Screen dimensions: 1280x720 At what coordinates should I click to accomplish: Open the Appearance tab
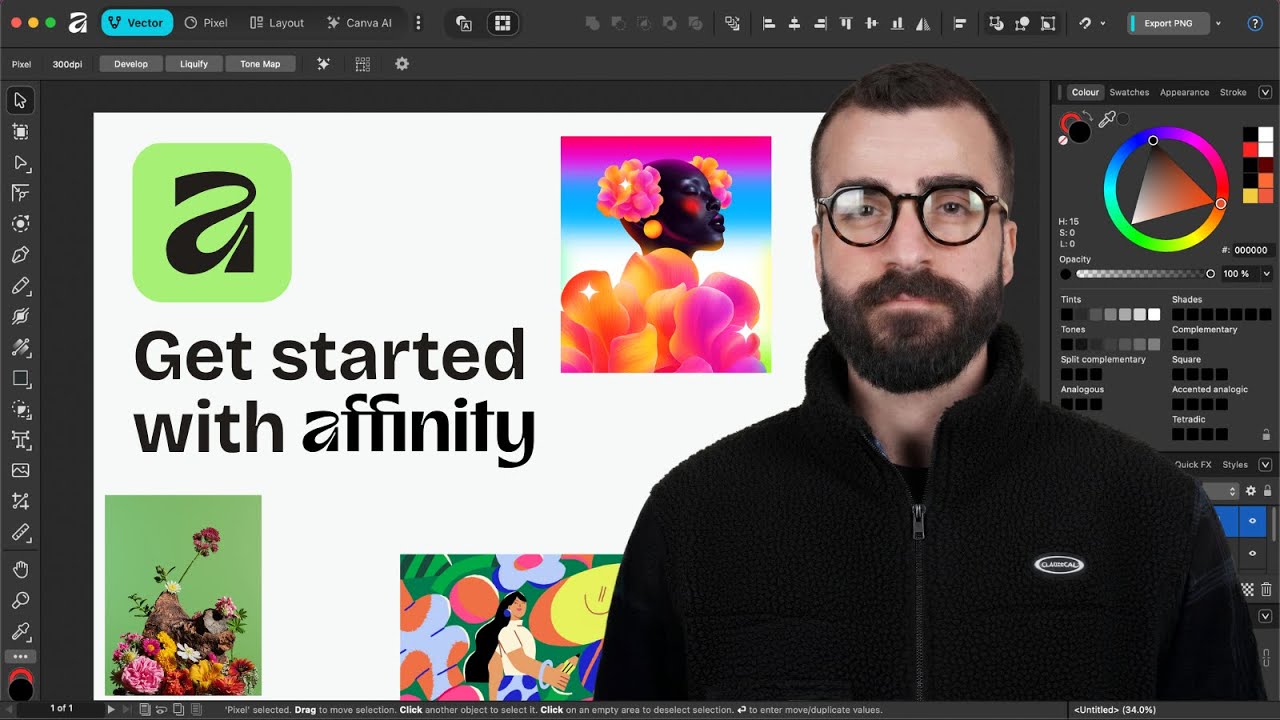tap(1184, 92)
